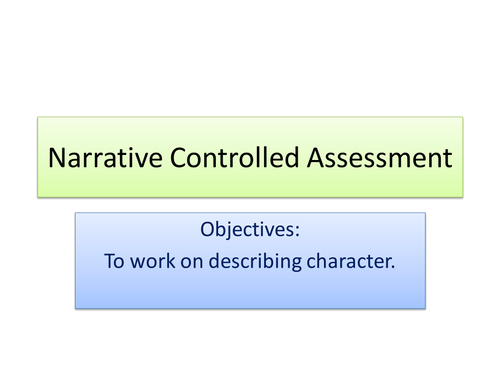Click the word "Assessment" in the title
Image resolution: width=500 pixels, height=375 pixels.
379,158
